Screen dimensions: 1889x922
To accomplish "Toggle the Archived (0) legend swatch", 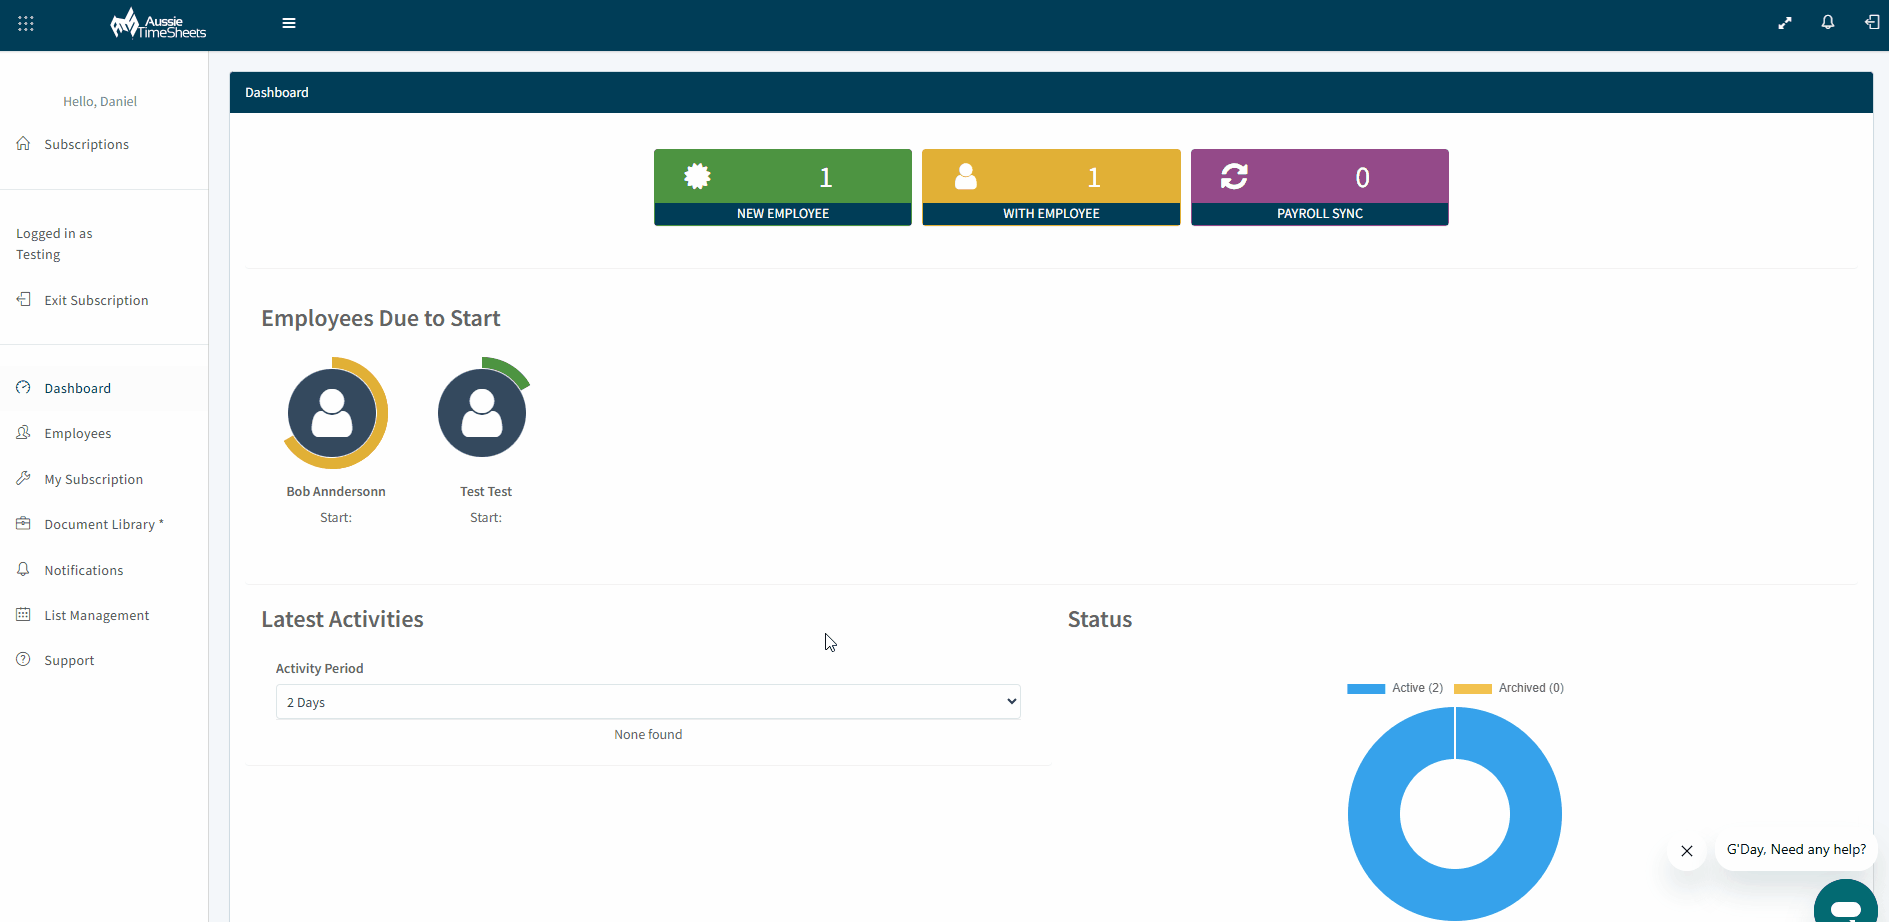I will click(1473, 688).
